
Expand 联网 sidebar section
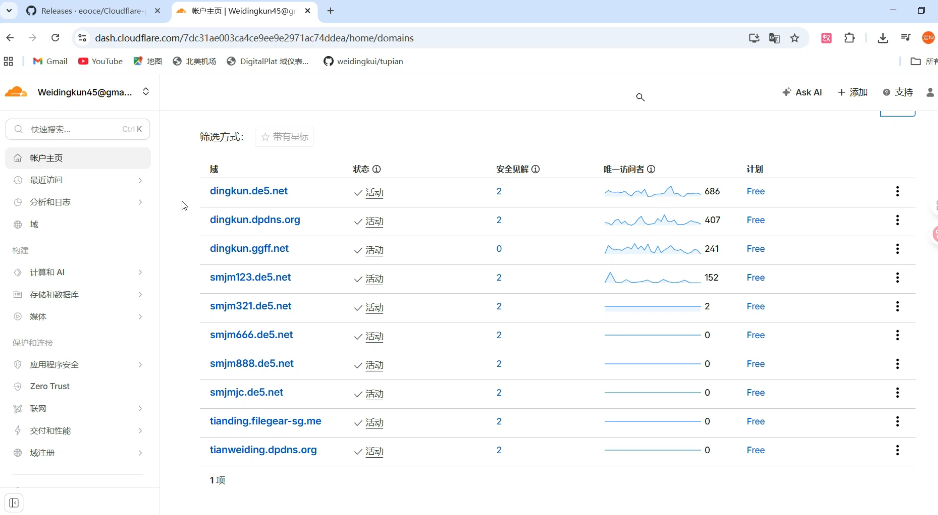coord(78,409)
